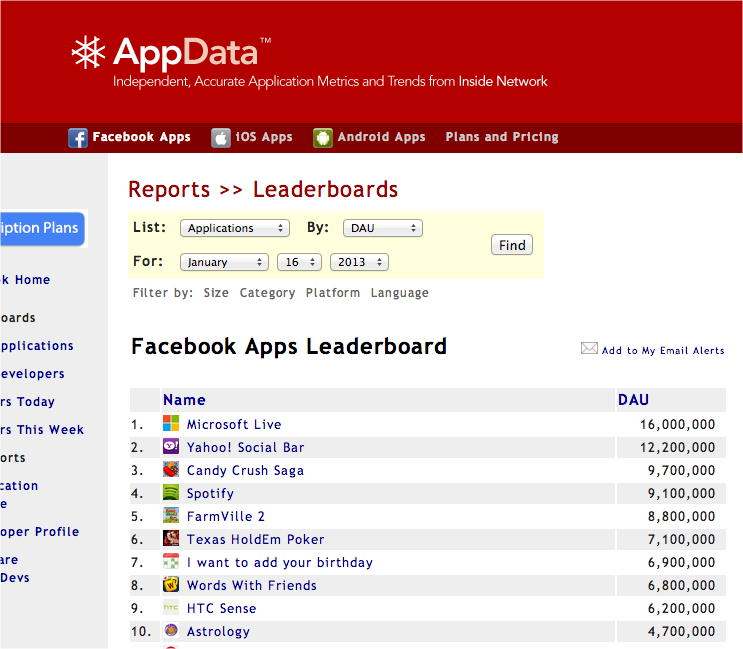The height and width of the screenshot is (649, 743).
Task: Open the List Applications dropdown
Action: point(235,228)
